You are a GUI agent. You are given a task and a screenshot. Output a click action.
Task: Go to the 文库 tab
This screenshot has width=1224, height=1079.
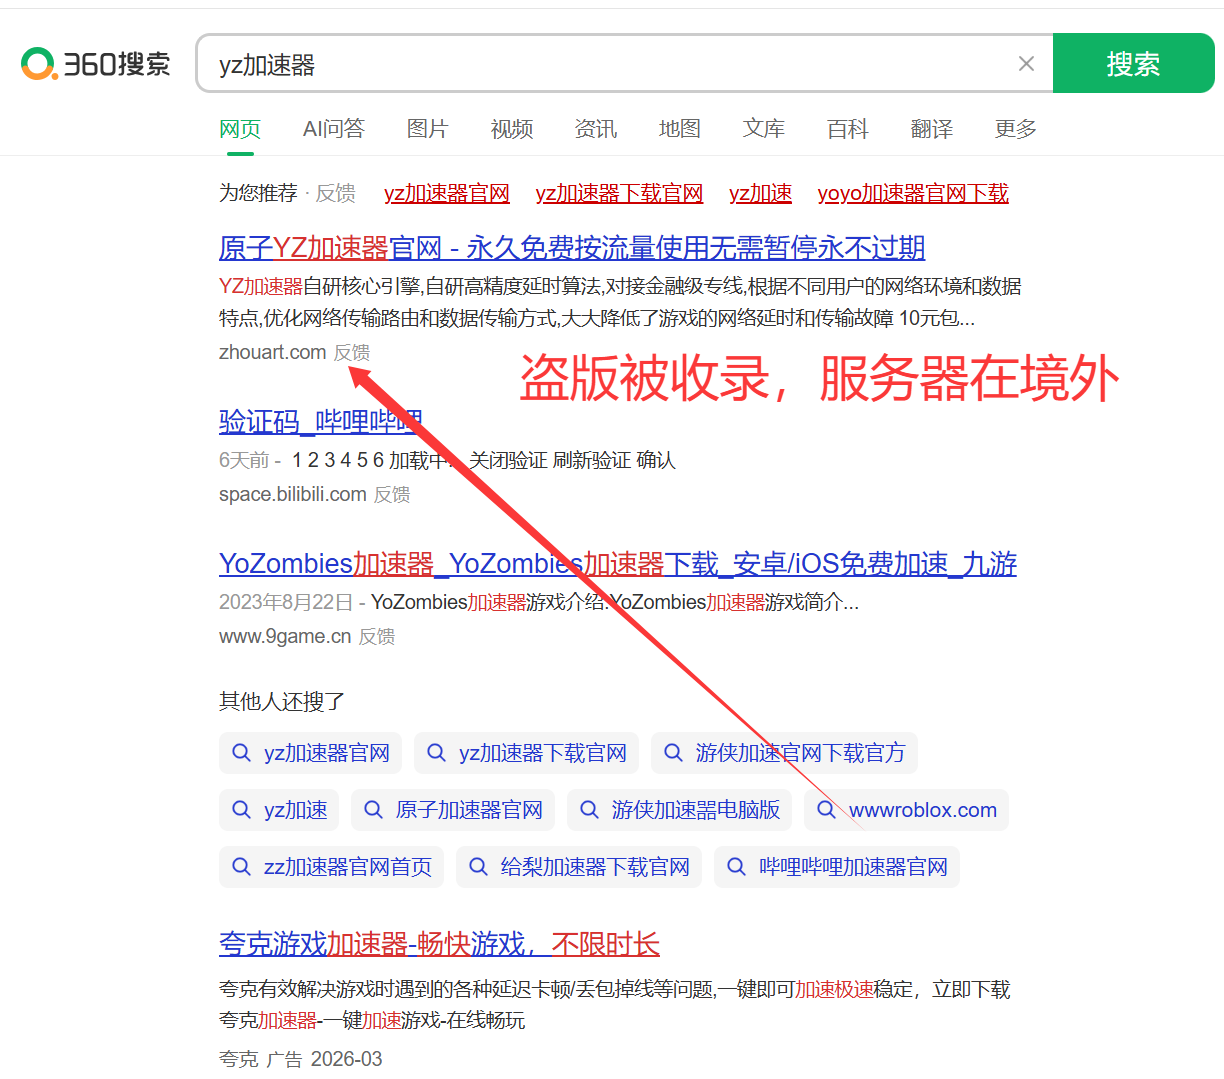[x=764, y=129]
